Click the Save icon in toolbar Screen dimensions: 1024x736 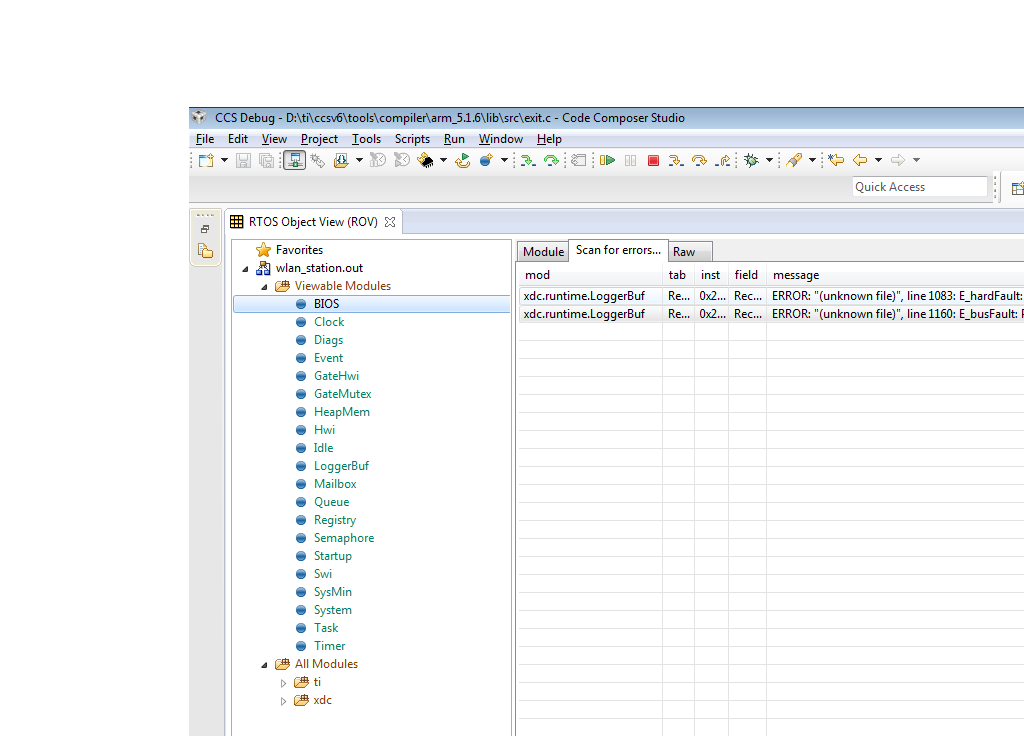pyautogui.click(x=243, y=160)
